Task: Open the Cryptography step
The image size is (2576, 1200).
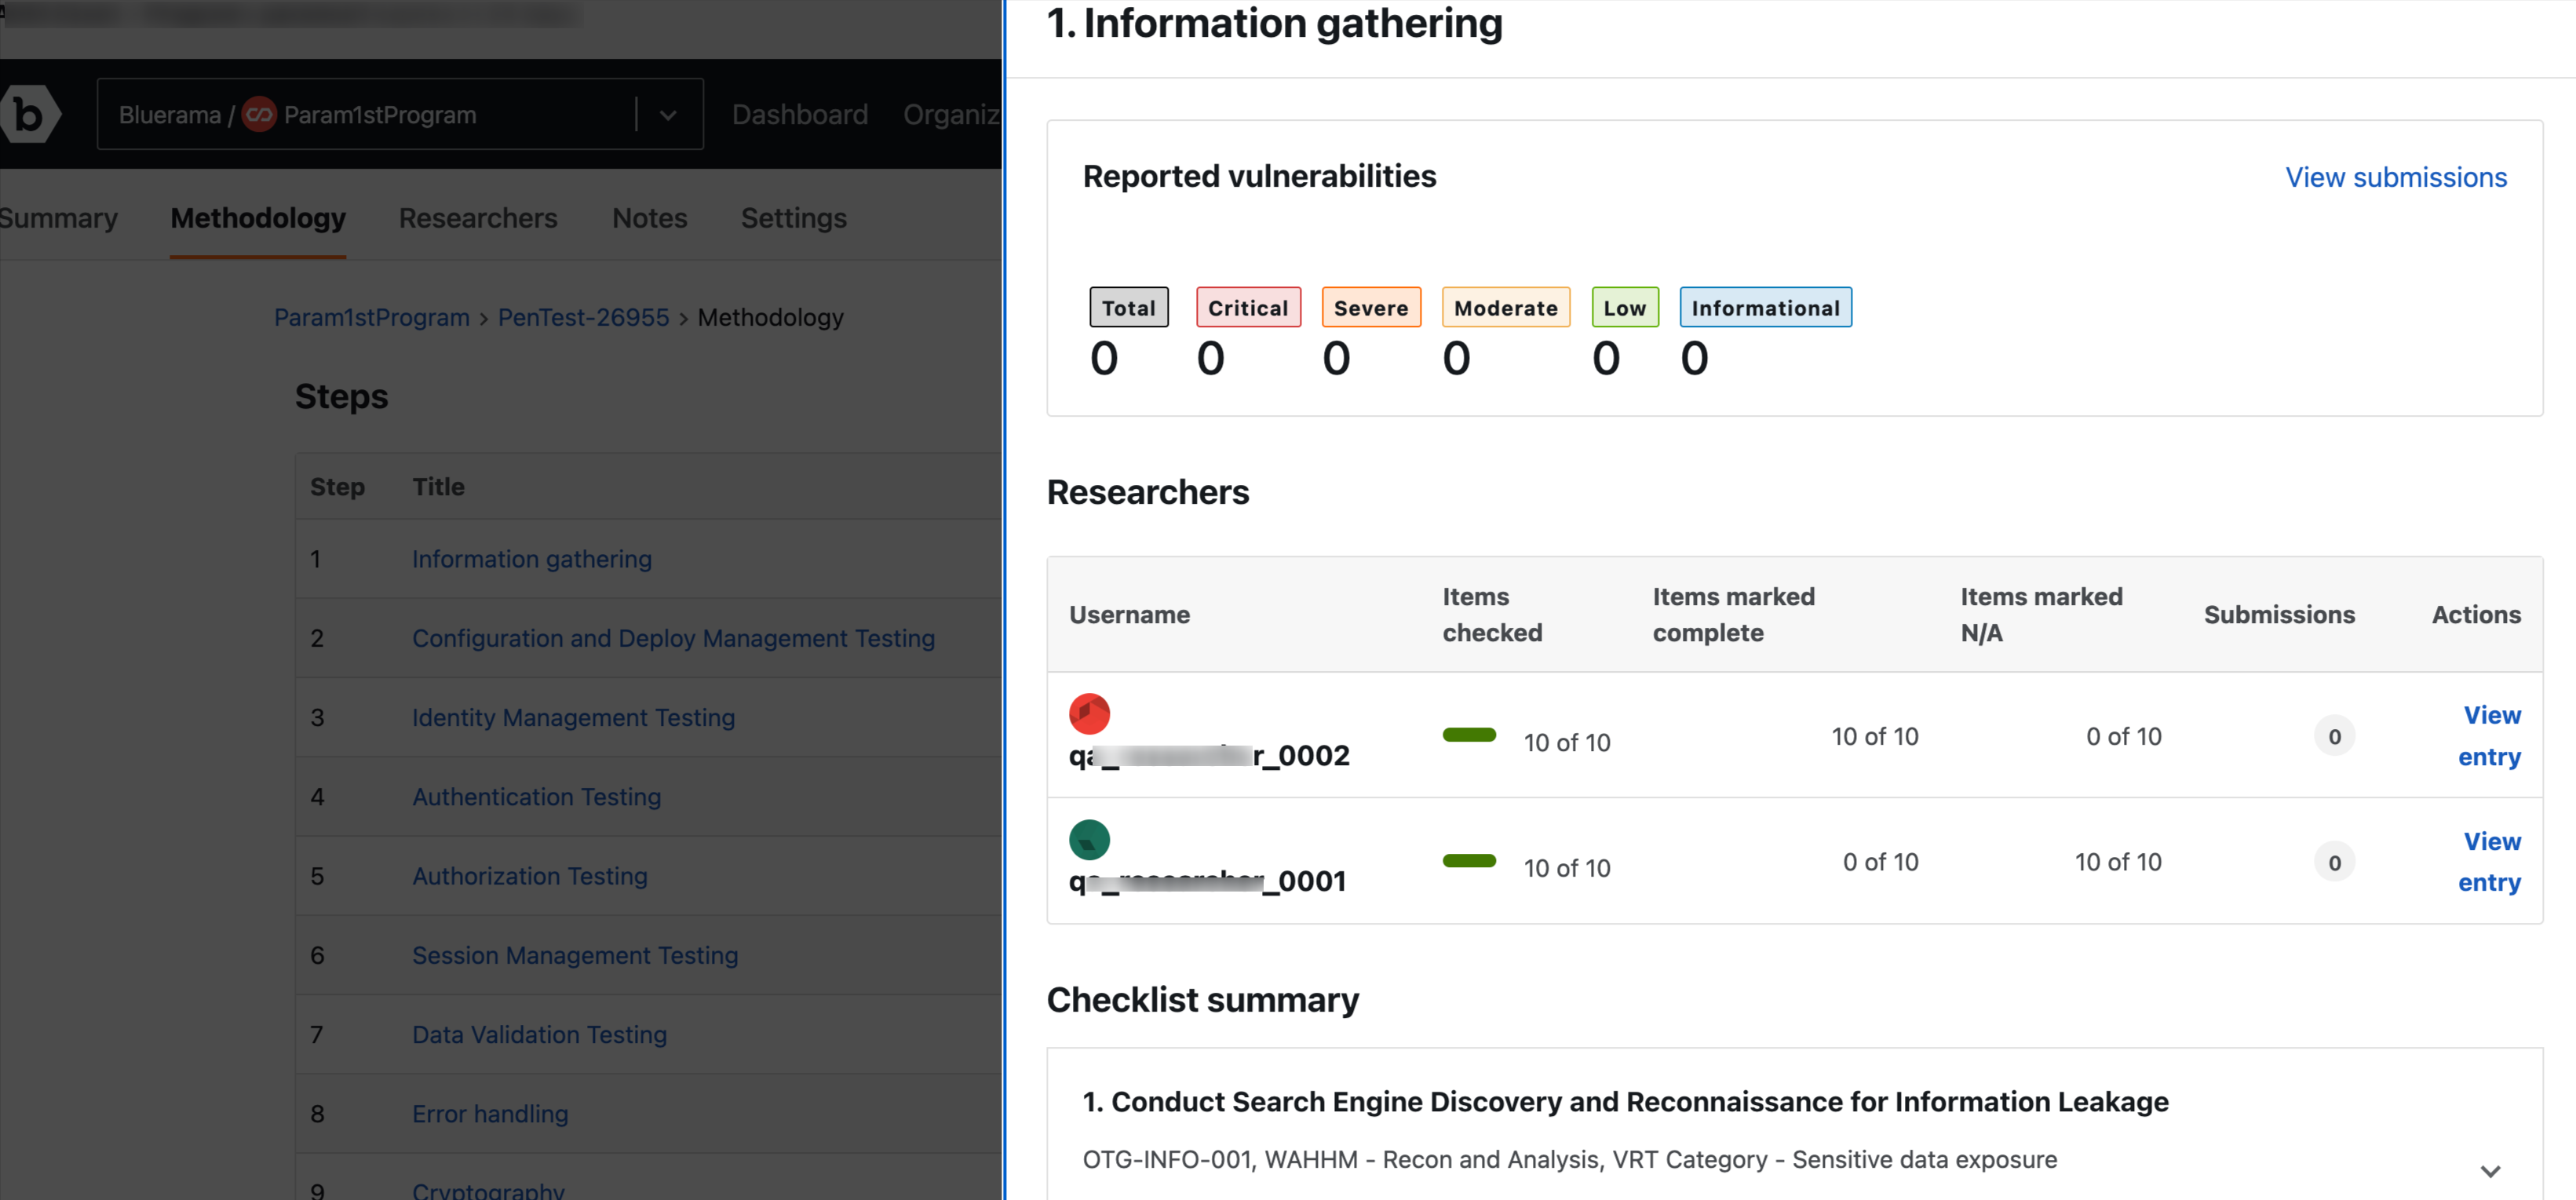Action: [x=488, y=1190]
